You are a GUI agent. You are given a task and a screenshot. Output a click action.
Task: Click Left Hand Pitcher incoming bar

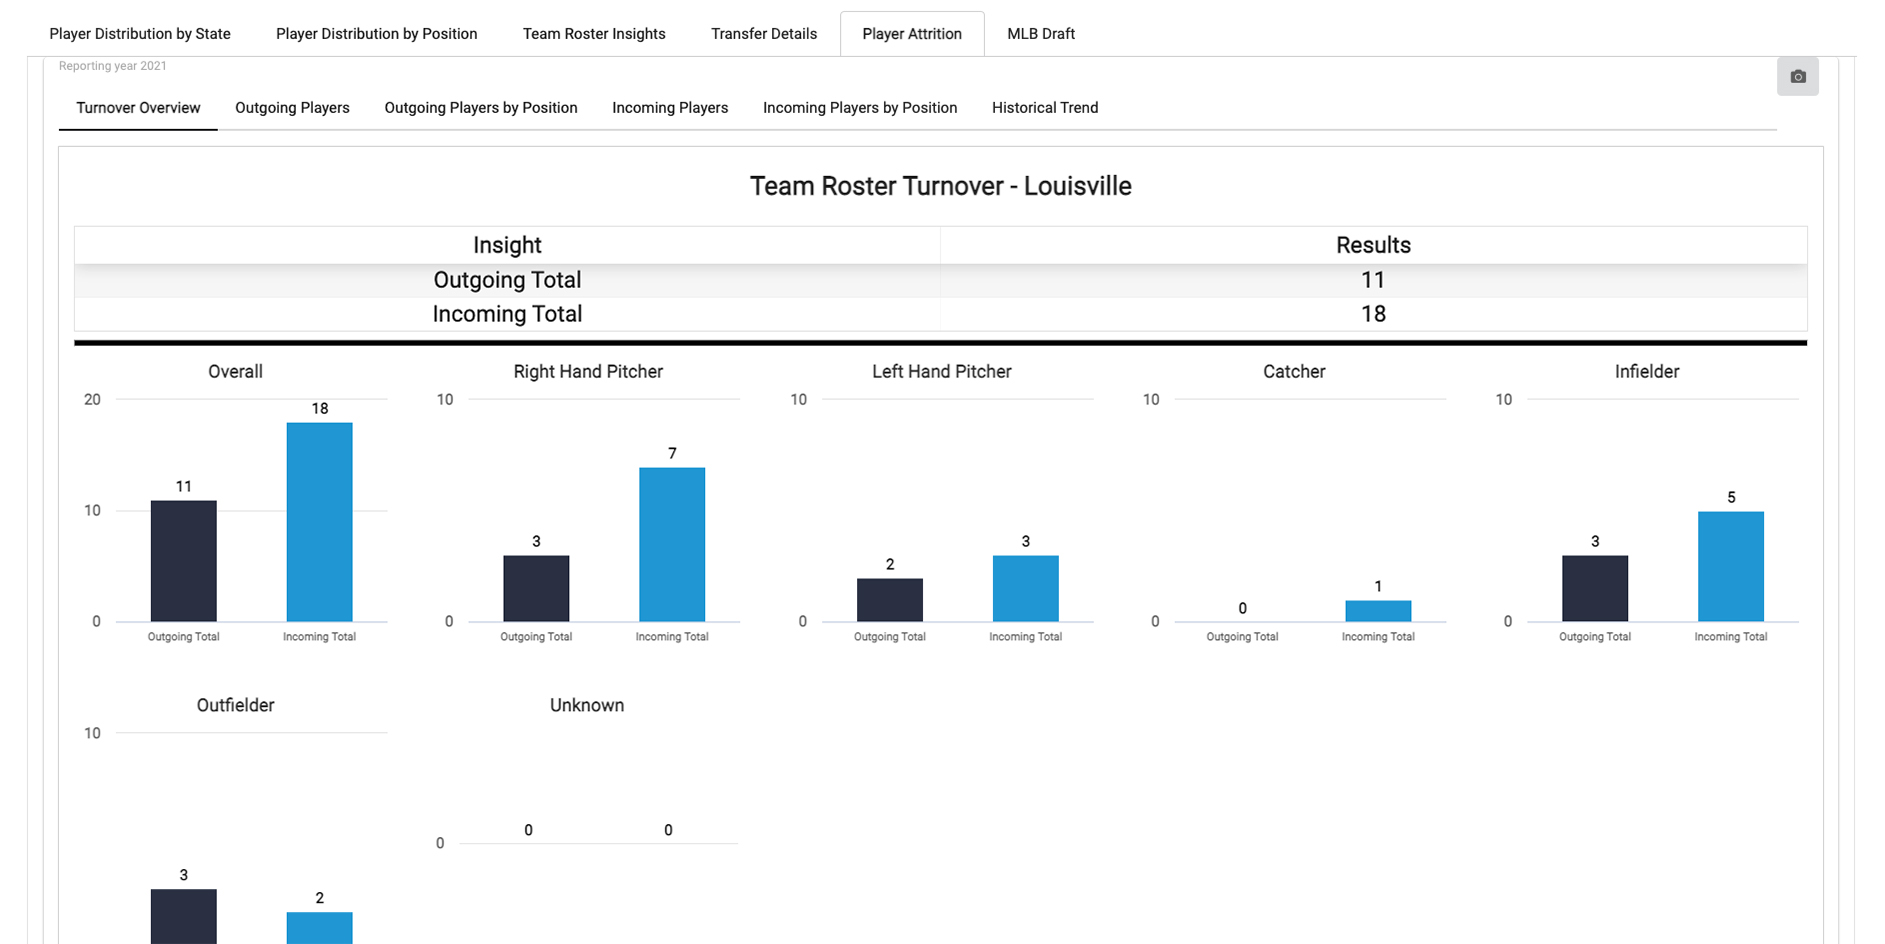(1025, 589)
